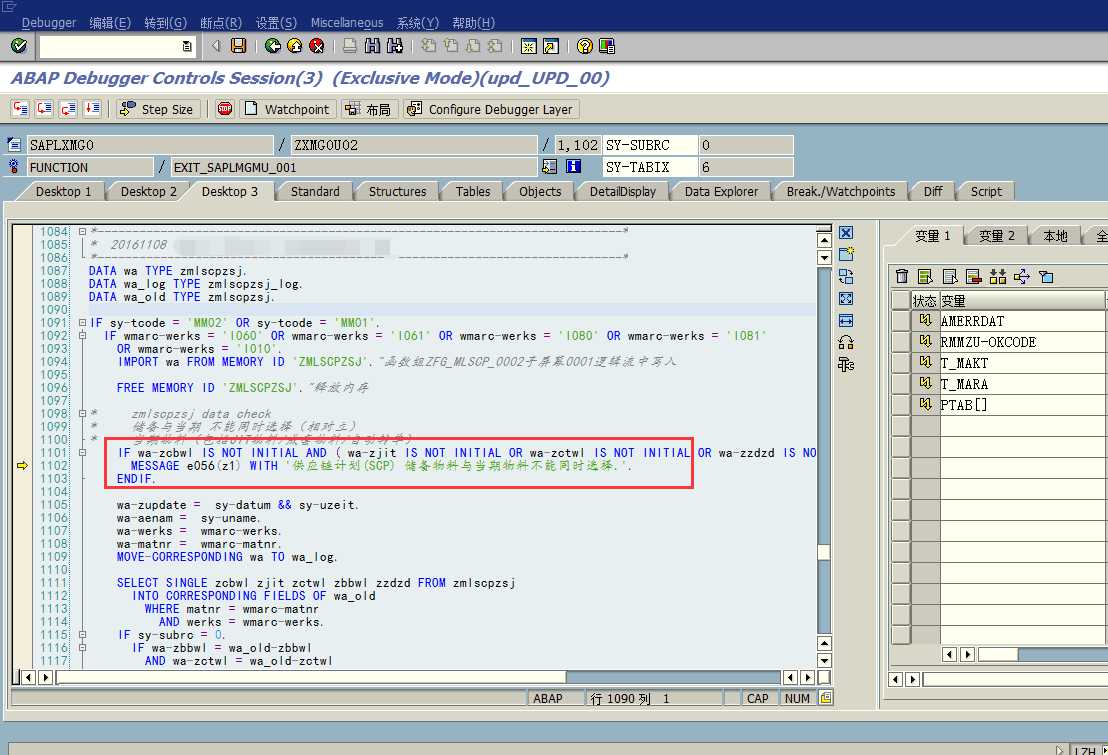1108x755 pixels.
Task: Switch to the Objects tab
Action: click(540, 192)
